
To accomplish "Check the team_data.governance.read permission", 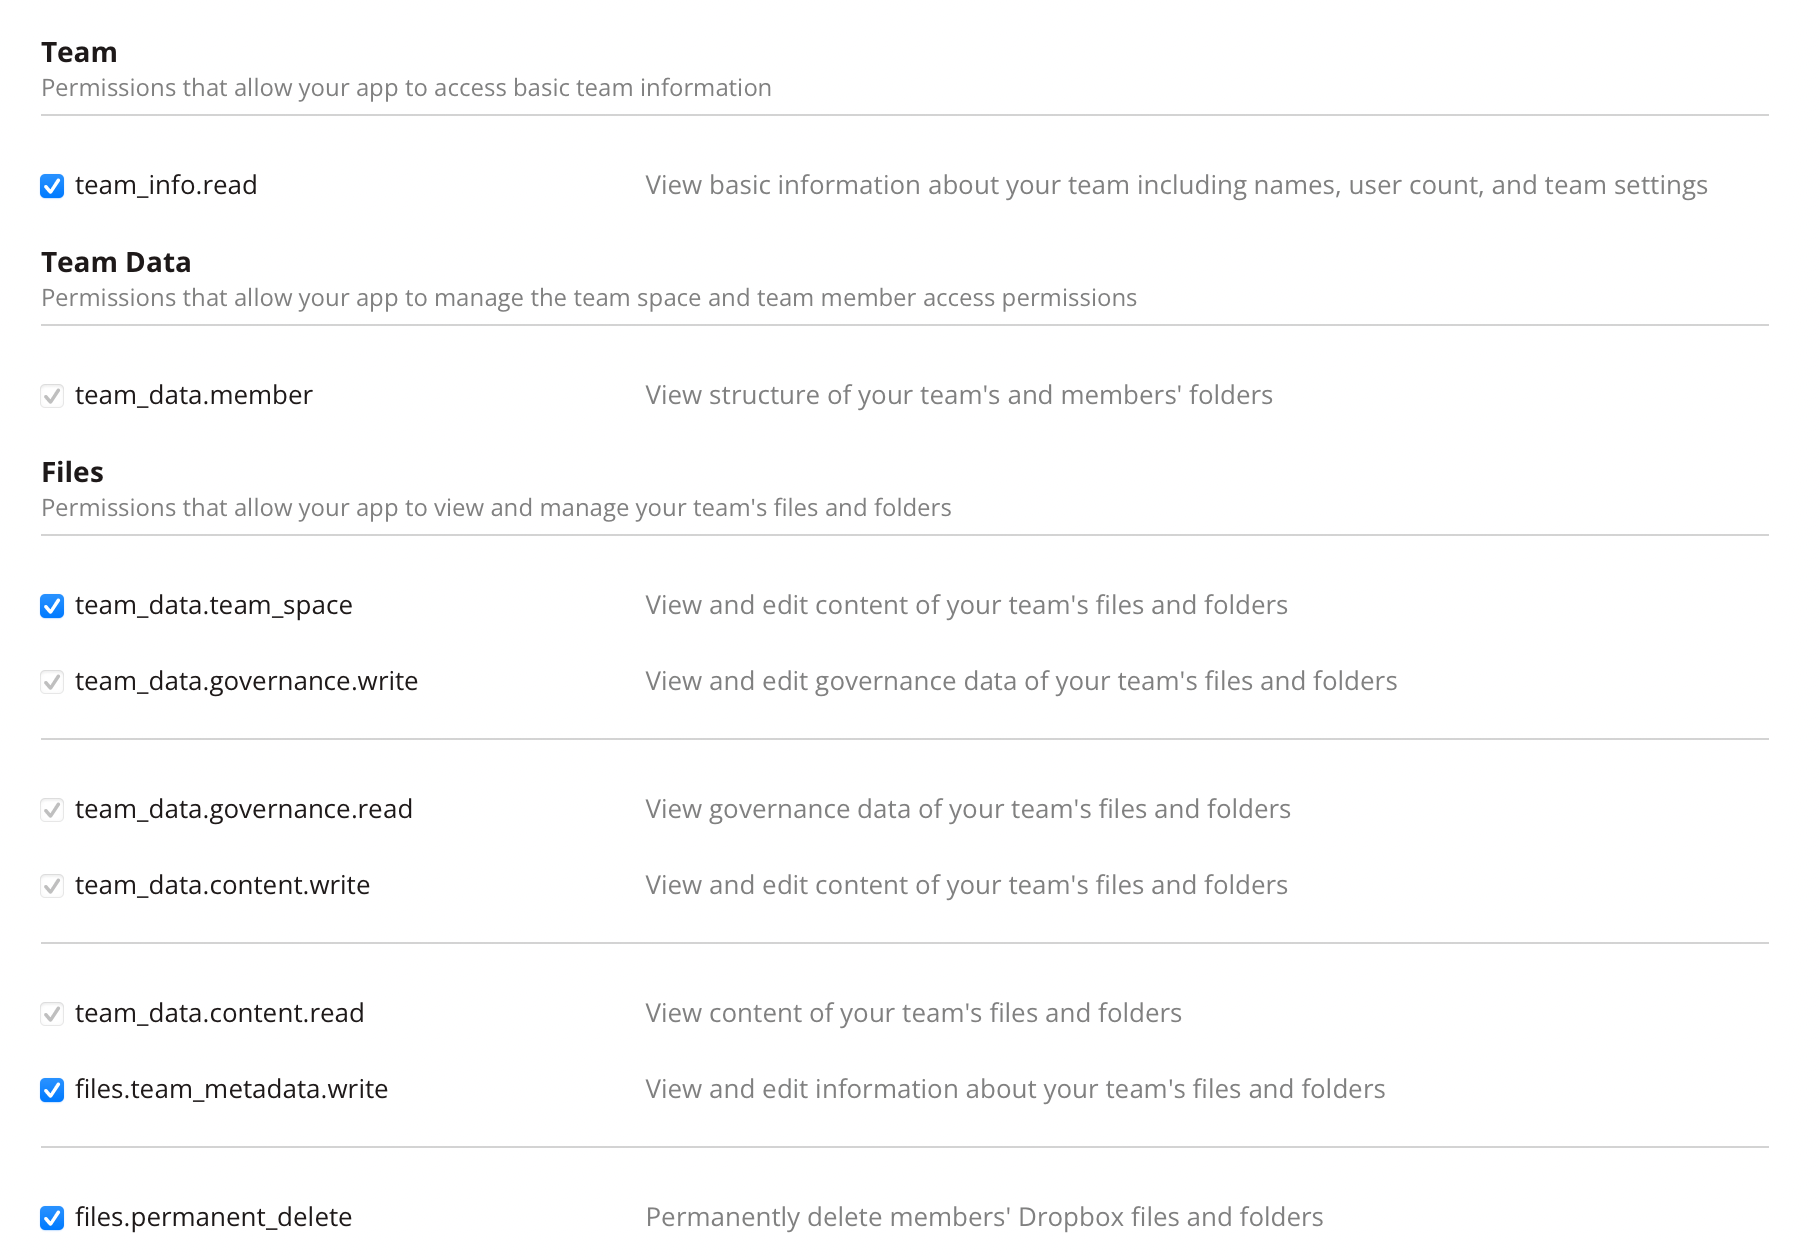I will [x=52, y=809].
